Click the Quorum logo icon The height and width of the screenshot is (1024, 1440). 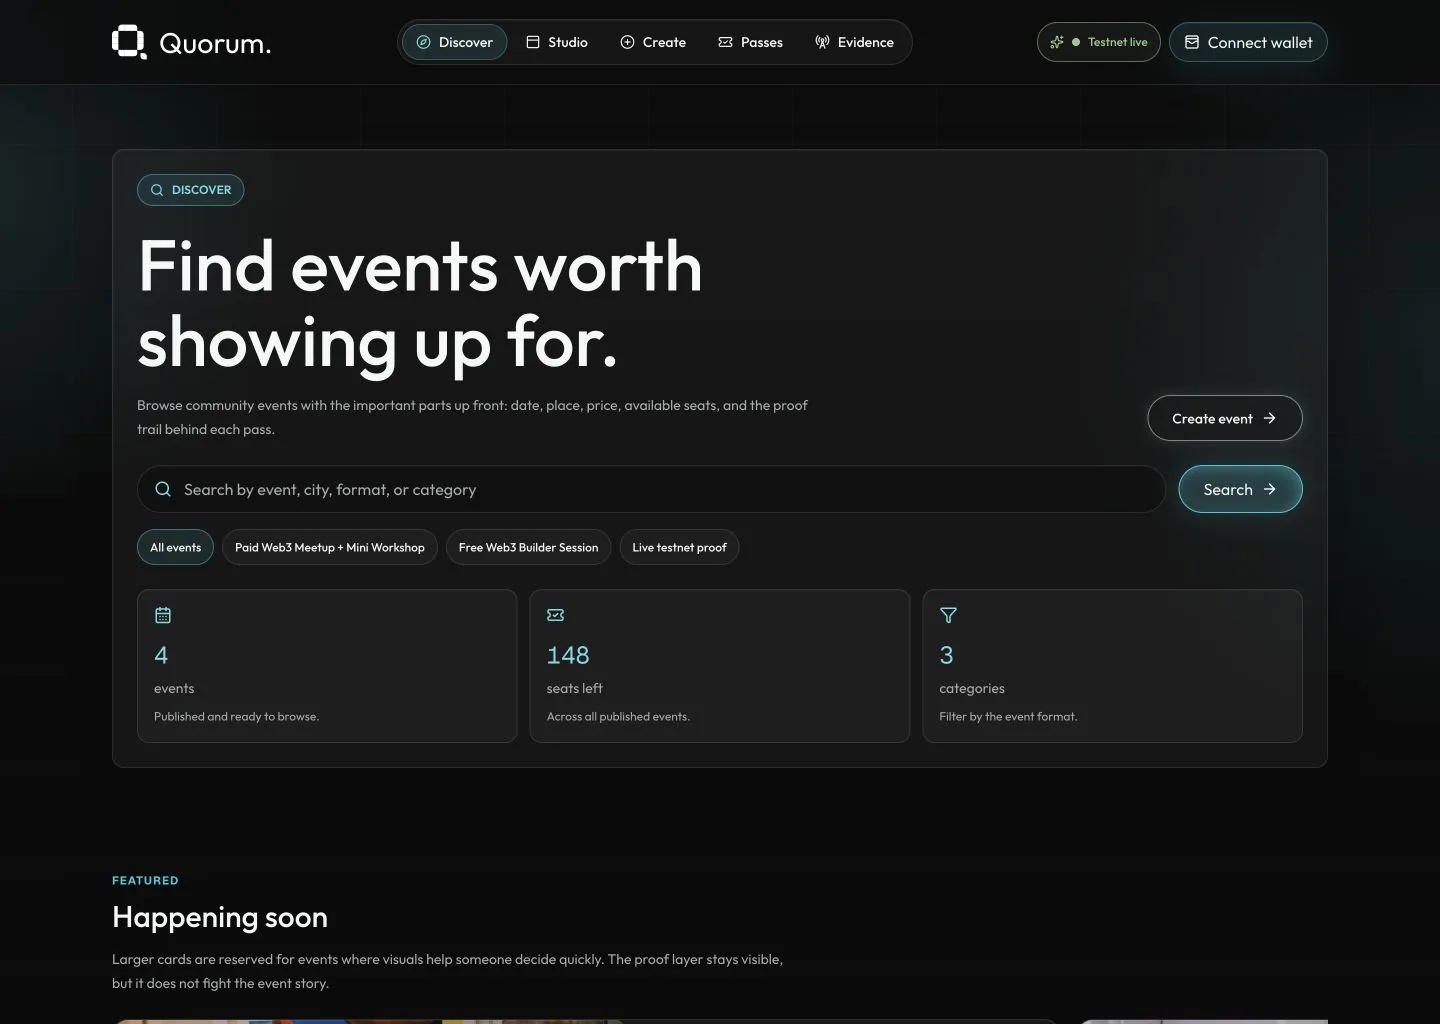click(129, 42)
